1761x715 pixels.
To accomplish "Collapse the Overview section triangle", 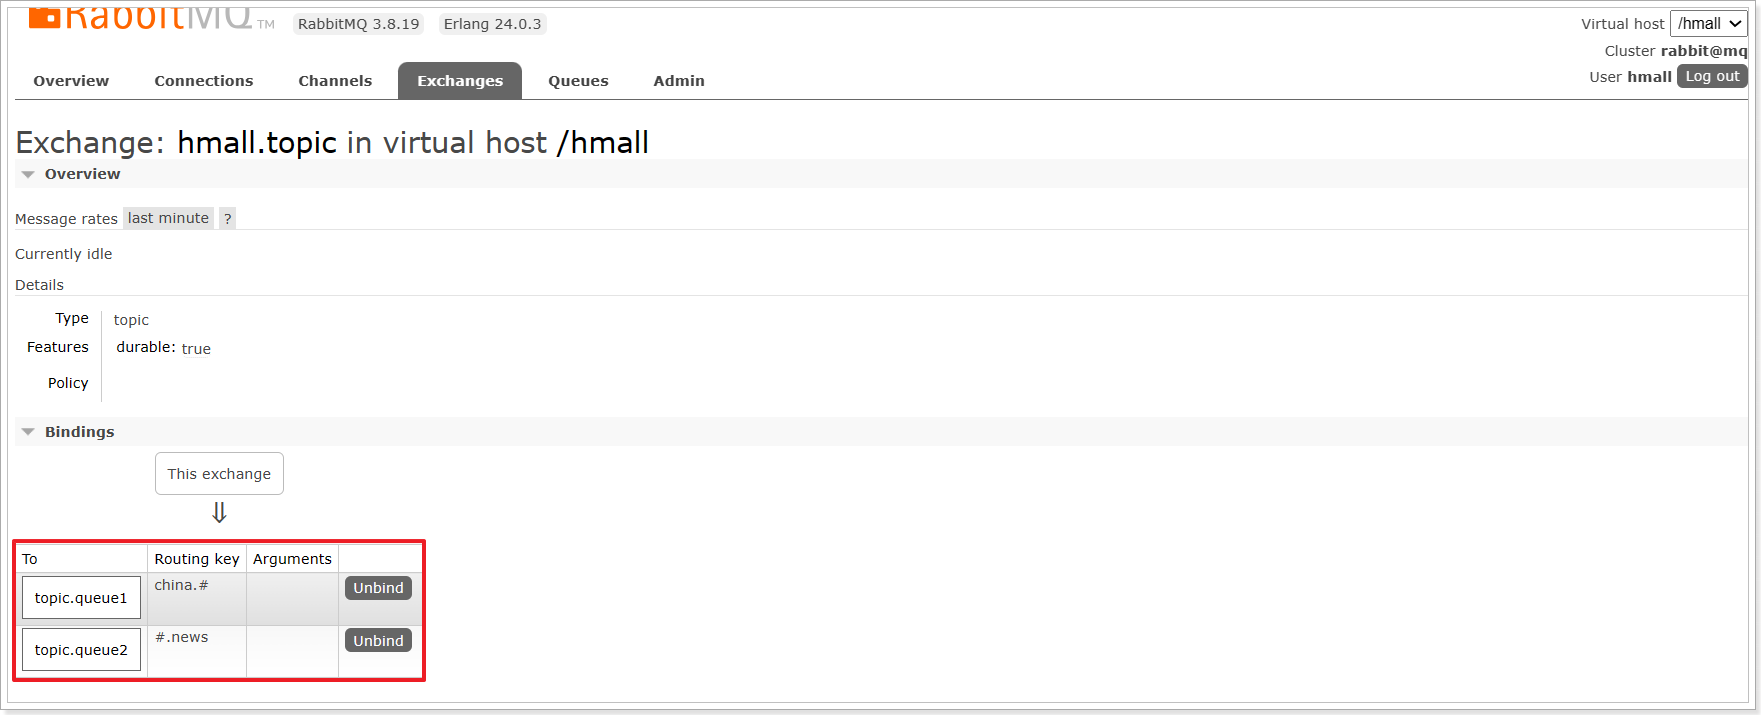I will [28, 174].
